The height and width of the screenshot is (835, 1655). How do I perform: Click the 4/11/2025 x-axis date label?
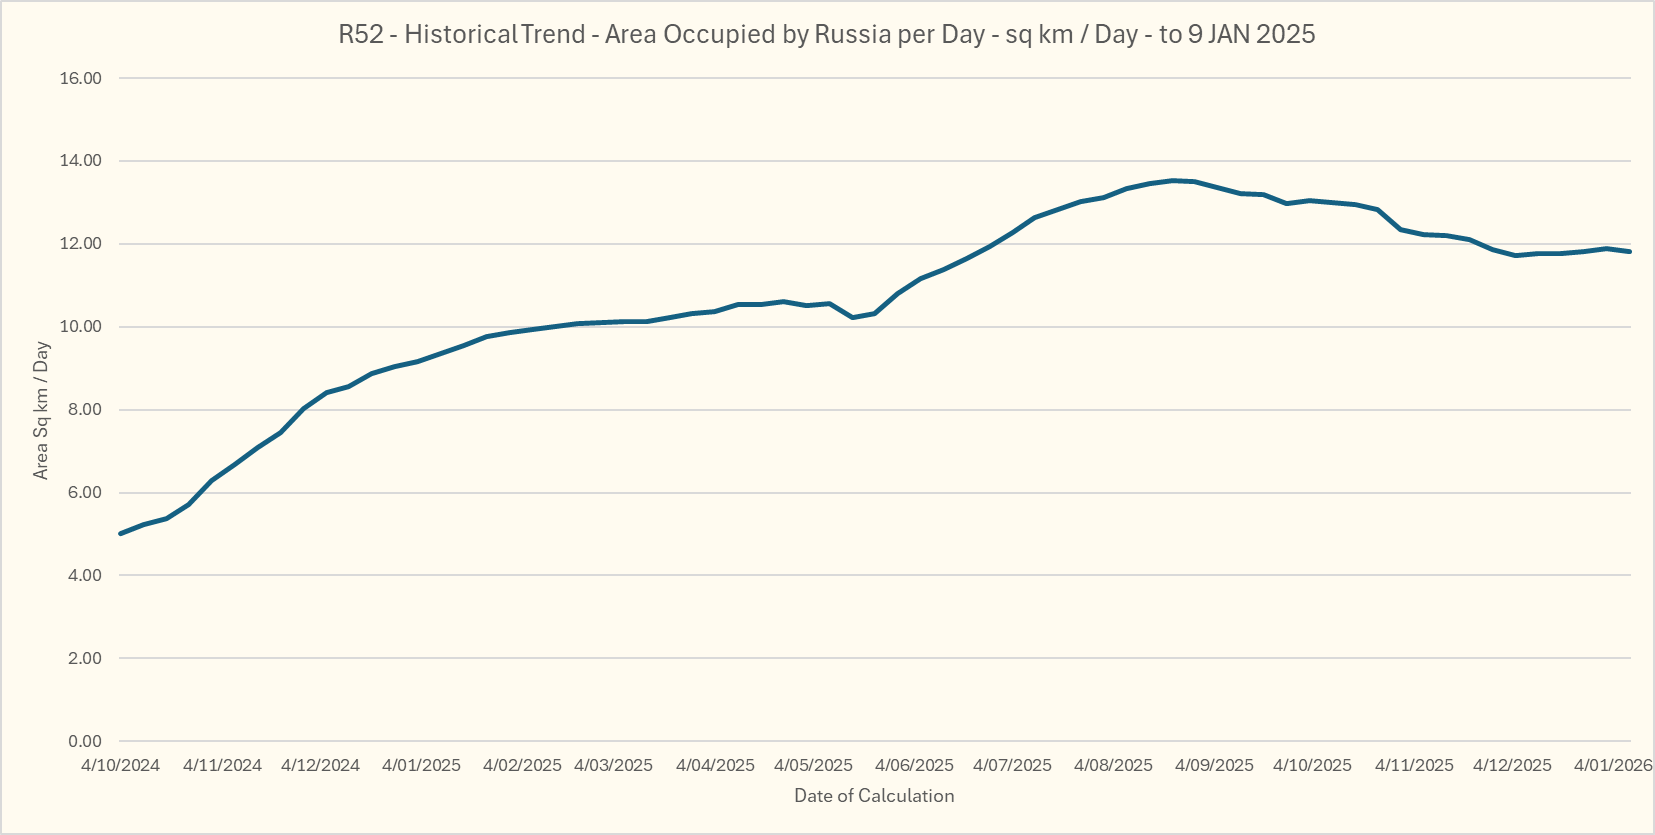pyautogui.click(x=1414, y=765)
